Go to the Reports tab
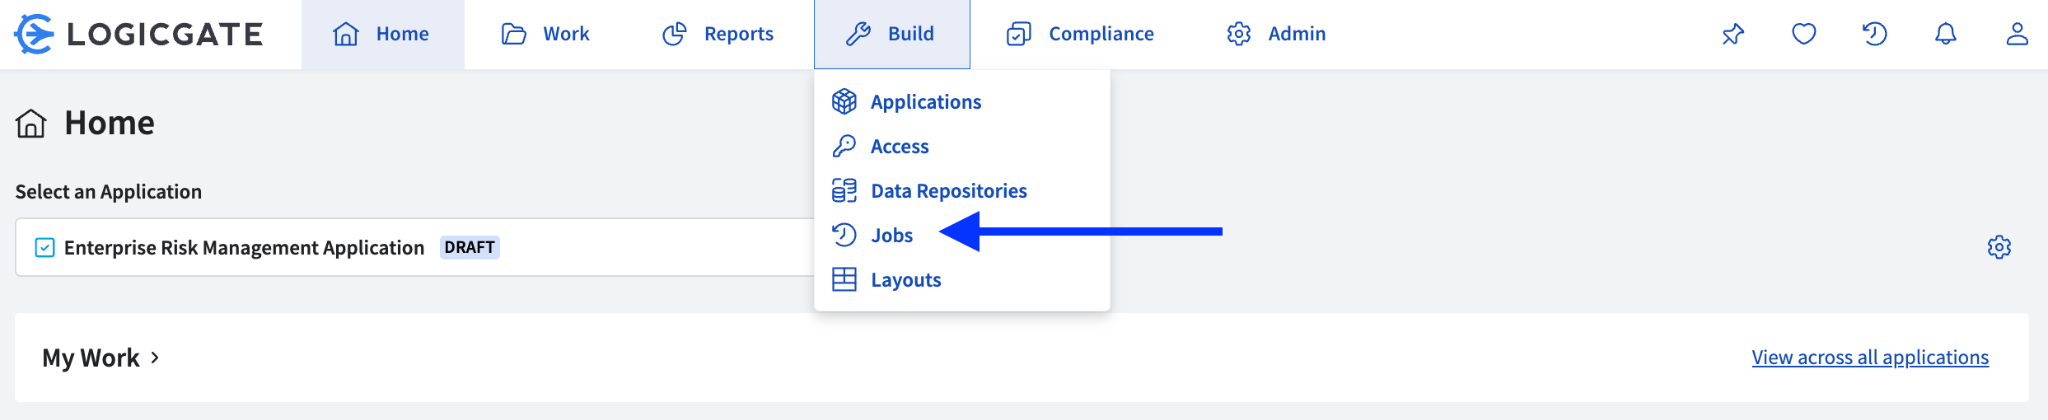This screenshot has width=2048, height=420. 718,34
